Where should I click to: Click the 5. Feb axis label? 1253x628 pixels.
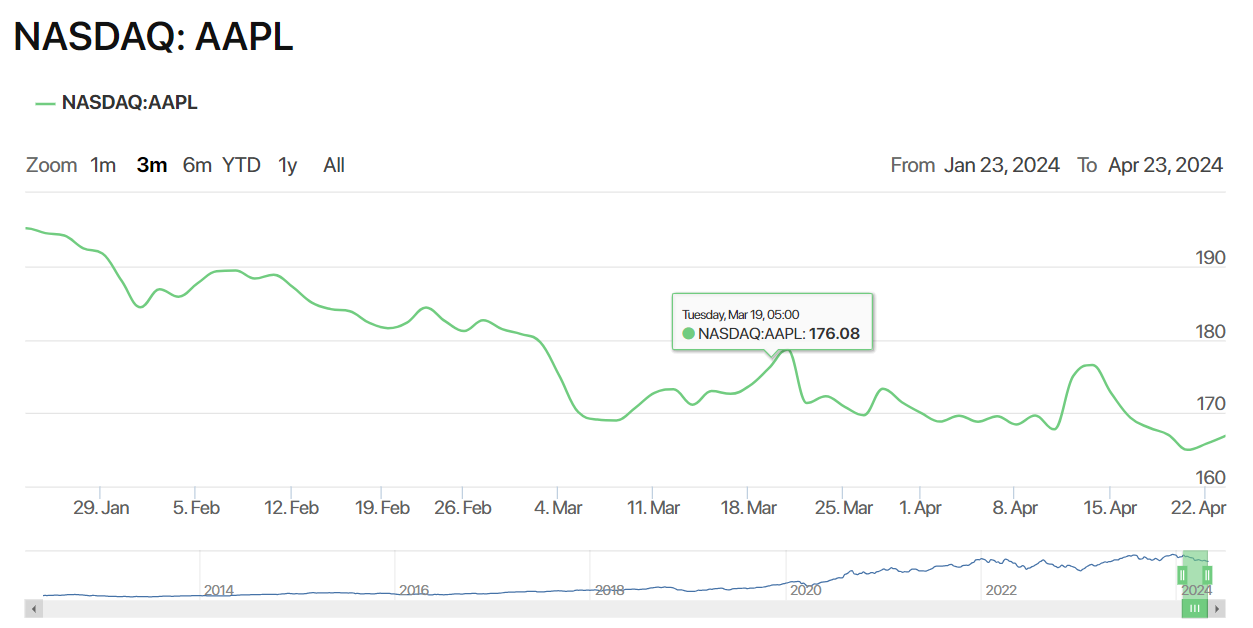[x=196, y=508]
